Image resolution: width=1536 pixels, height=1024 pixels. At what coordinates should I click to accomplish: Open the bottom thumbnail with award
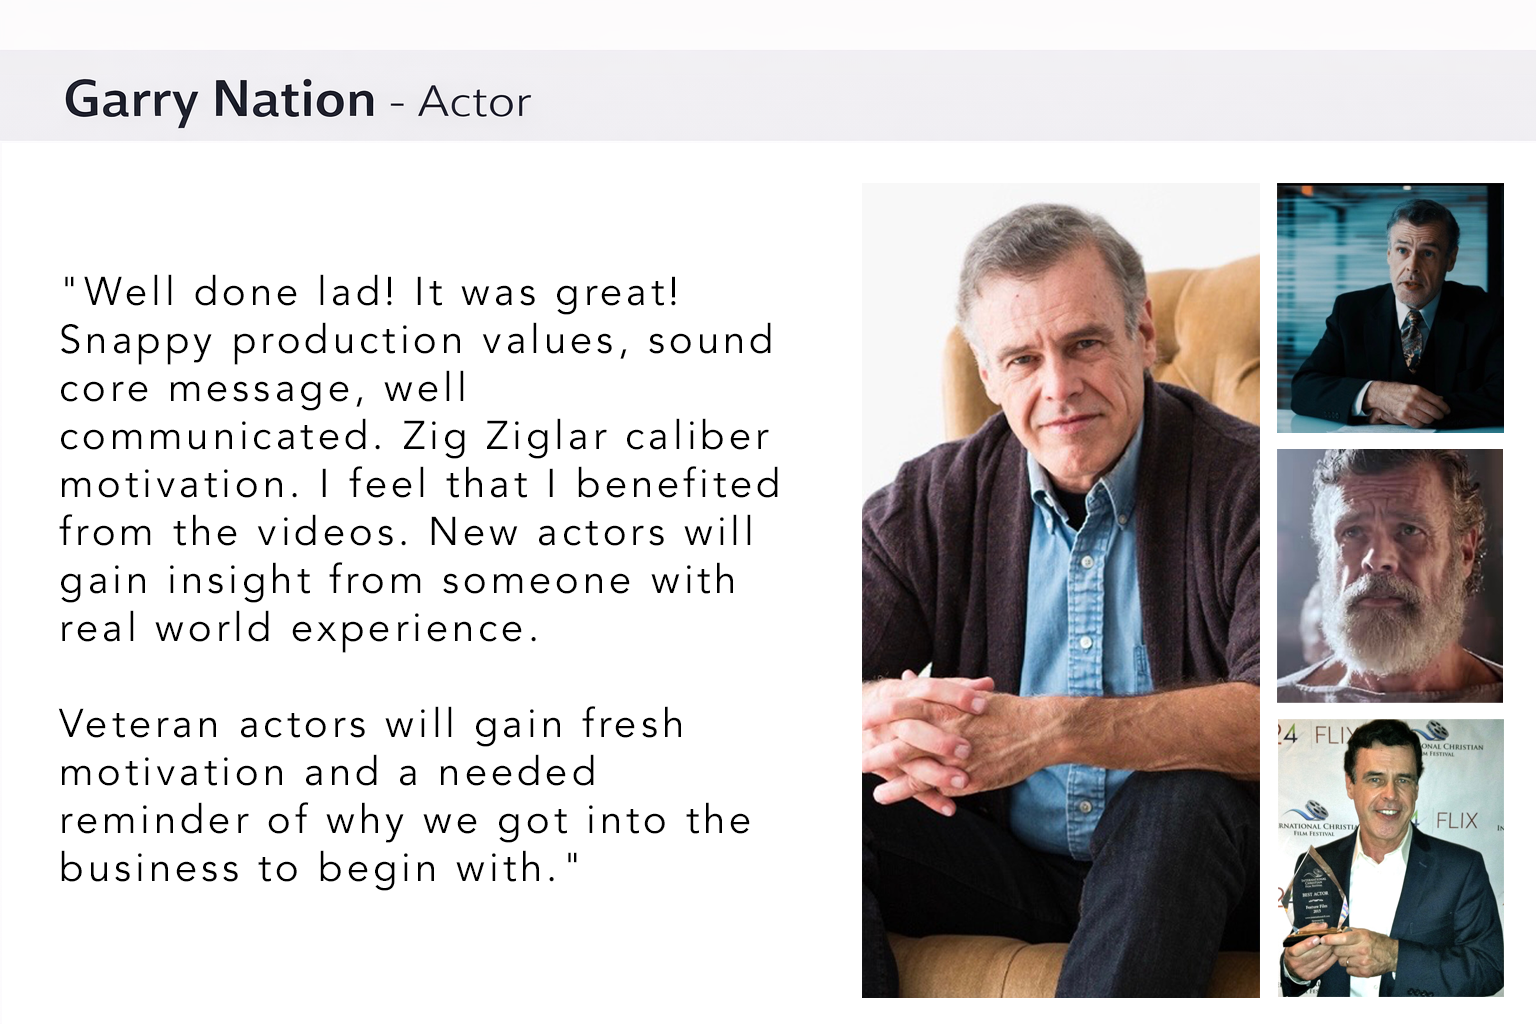1390,857
